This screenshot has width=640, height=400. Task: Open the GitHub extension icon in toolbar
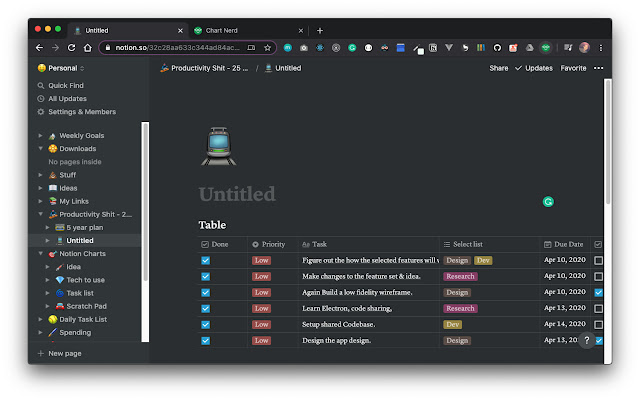pyautogui.click(x=497, y=48)
